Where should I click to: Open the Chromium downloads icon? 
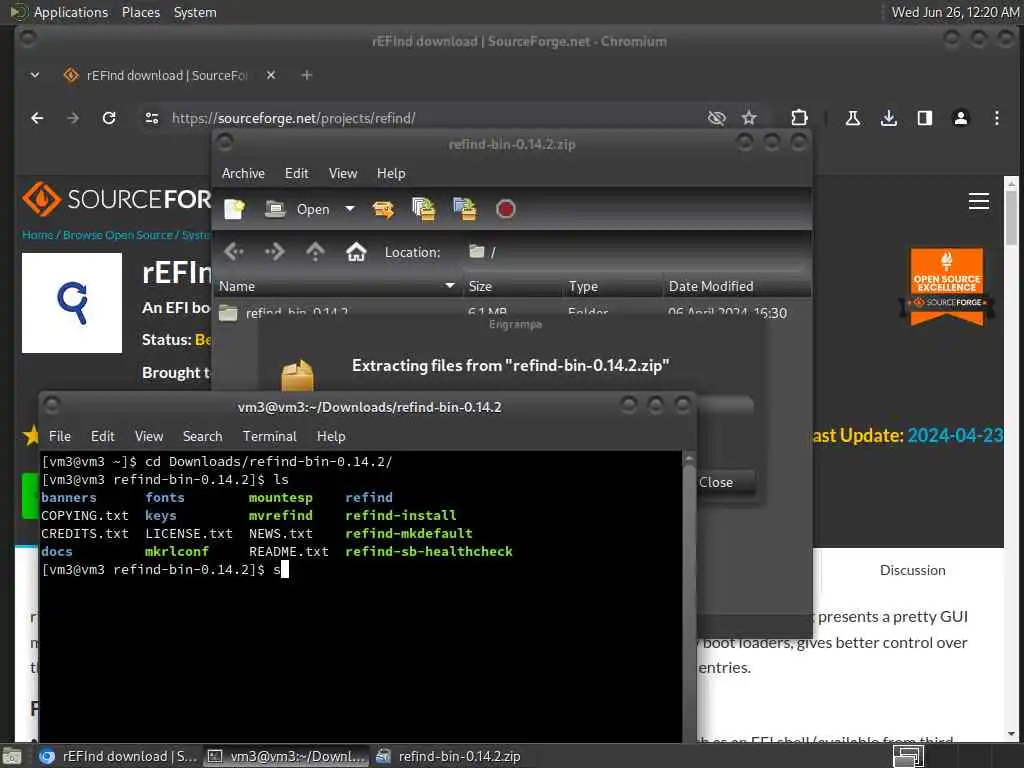coord(888,118)
